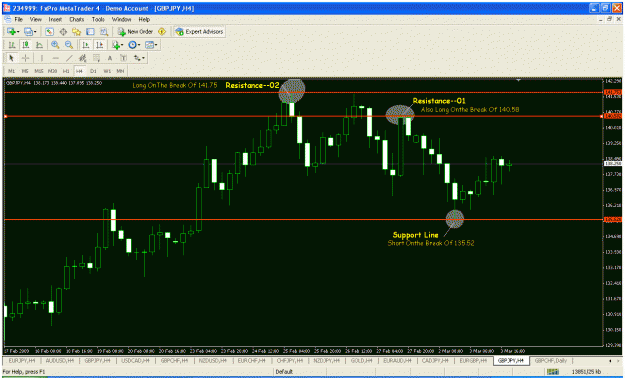Open the Charts menu

coord(77,19)
